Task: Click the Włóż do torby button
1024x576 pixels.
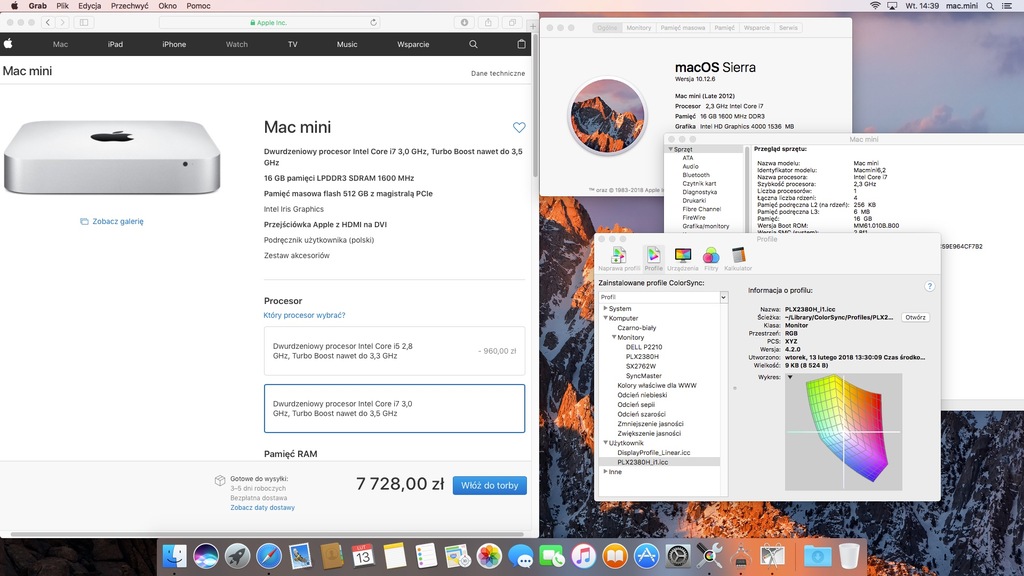Action: click(x=490, y=485)
